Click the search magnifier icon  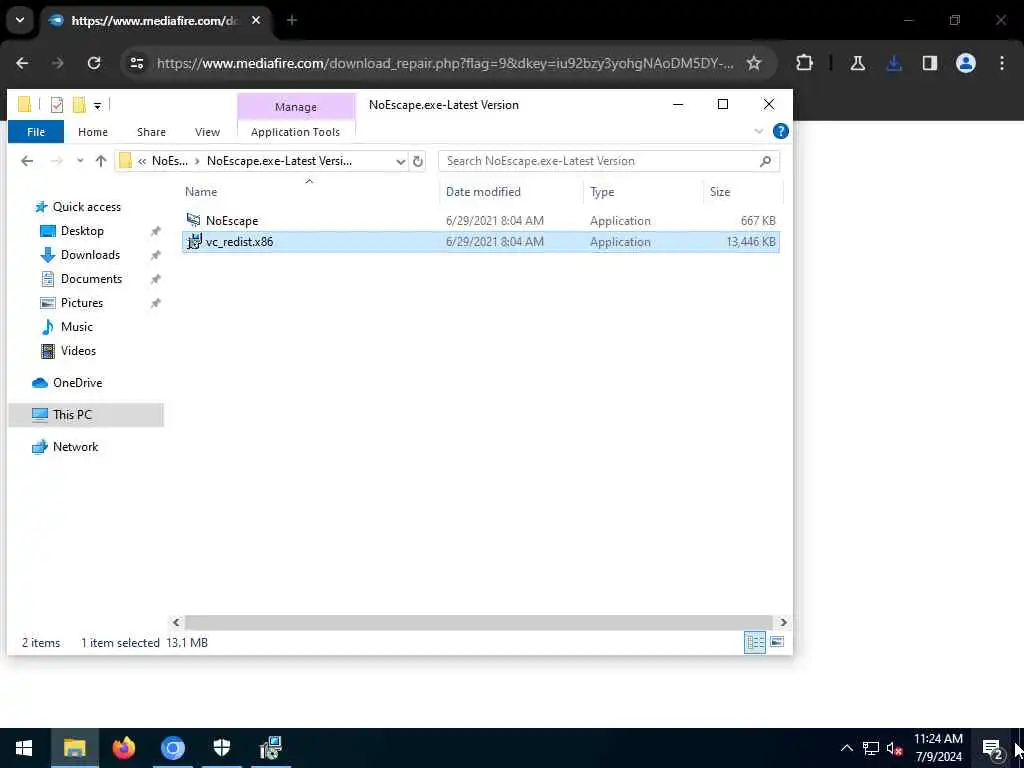(765, 161)
